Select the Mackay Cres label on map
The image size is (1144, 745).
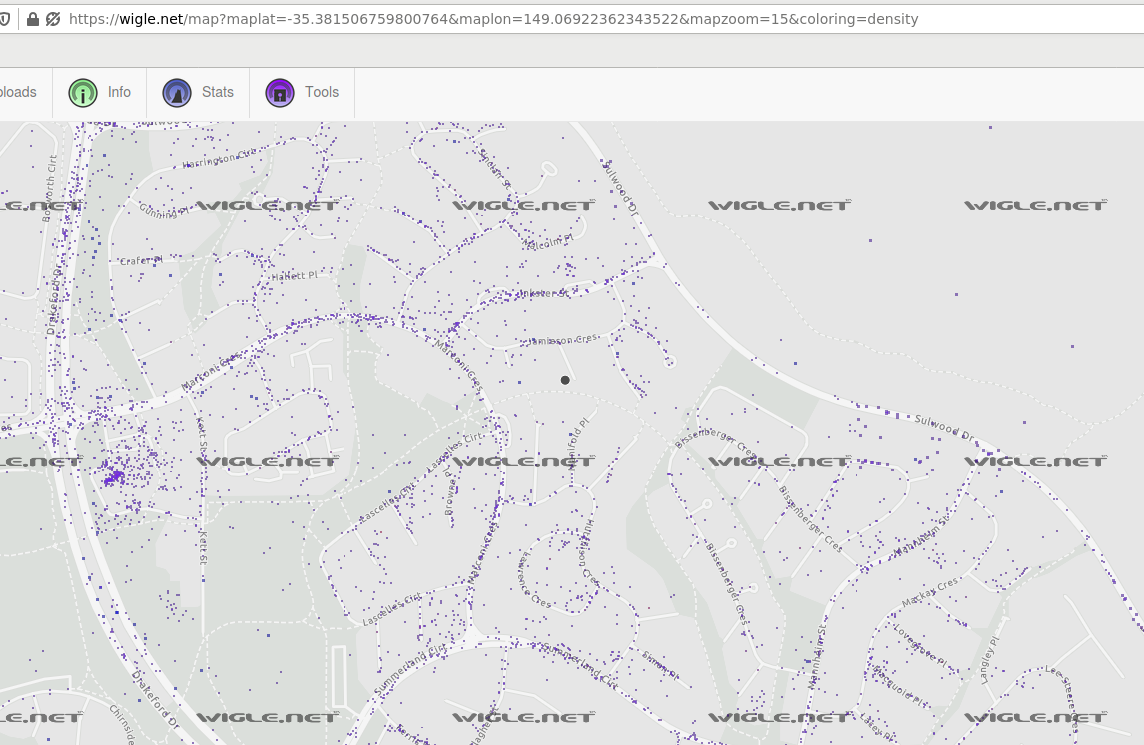tap(929, 593)
